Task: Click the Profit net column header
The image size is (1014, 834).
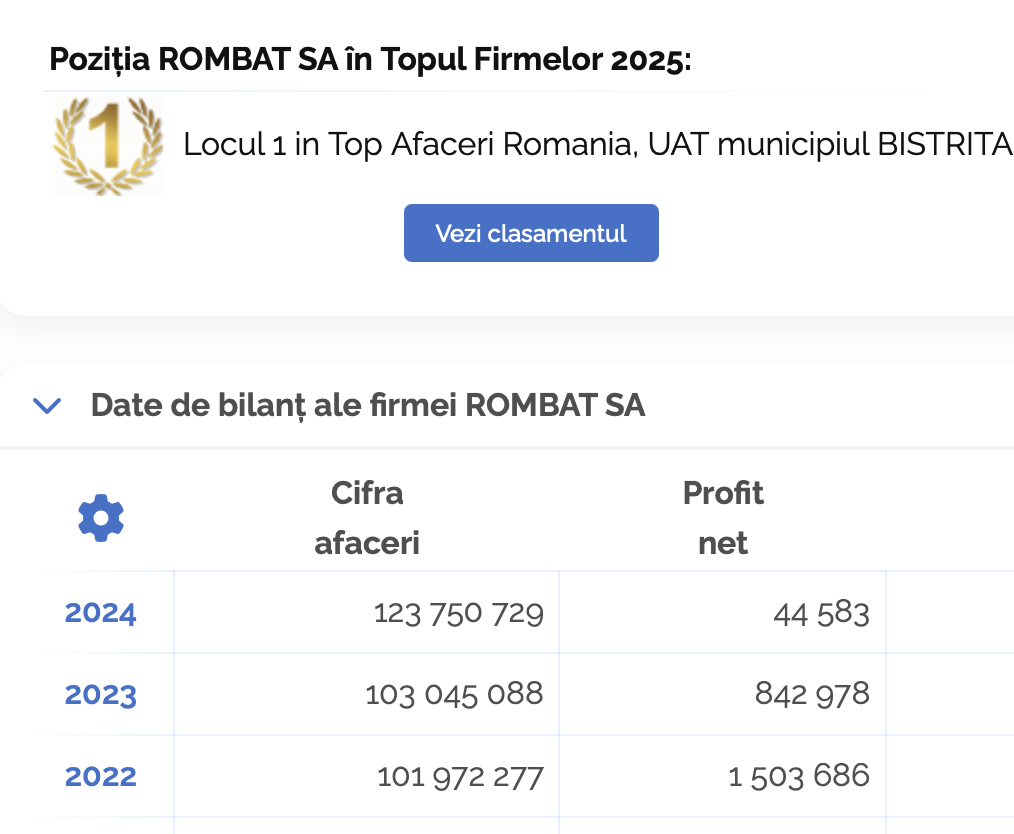Action: coord(723,517)
